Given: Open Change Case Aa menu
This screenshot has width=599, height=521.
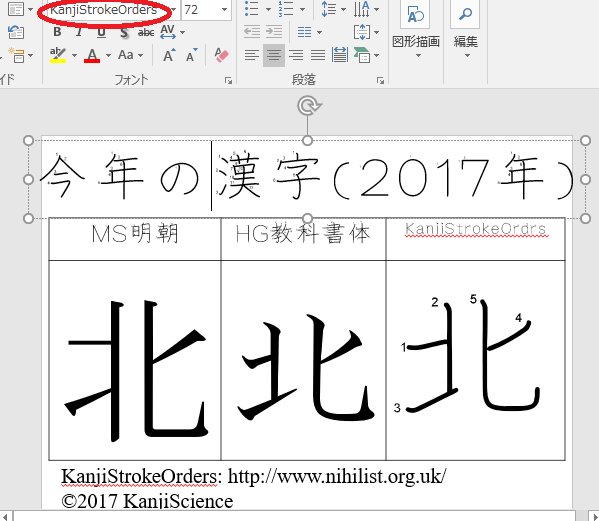Looking at the screenshot, I should pyautogui.click(x=131, y=55).
